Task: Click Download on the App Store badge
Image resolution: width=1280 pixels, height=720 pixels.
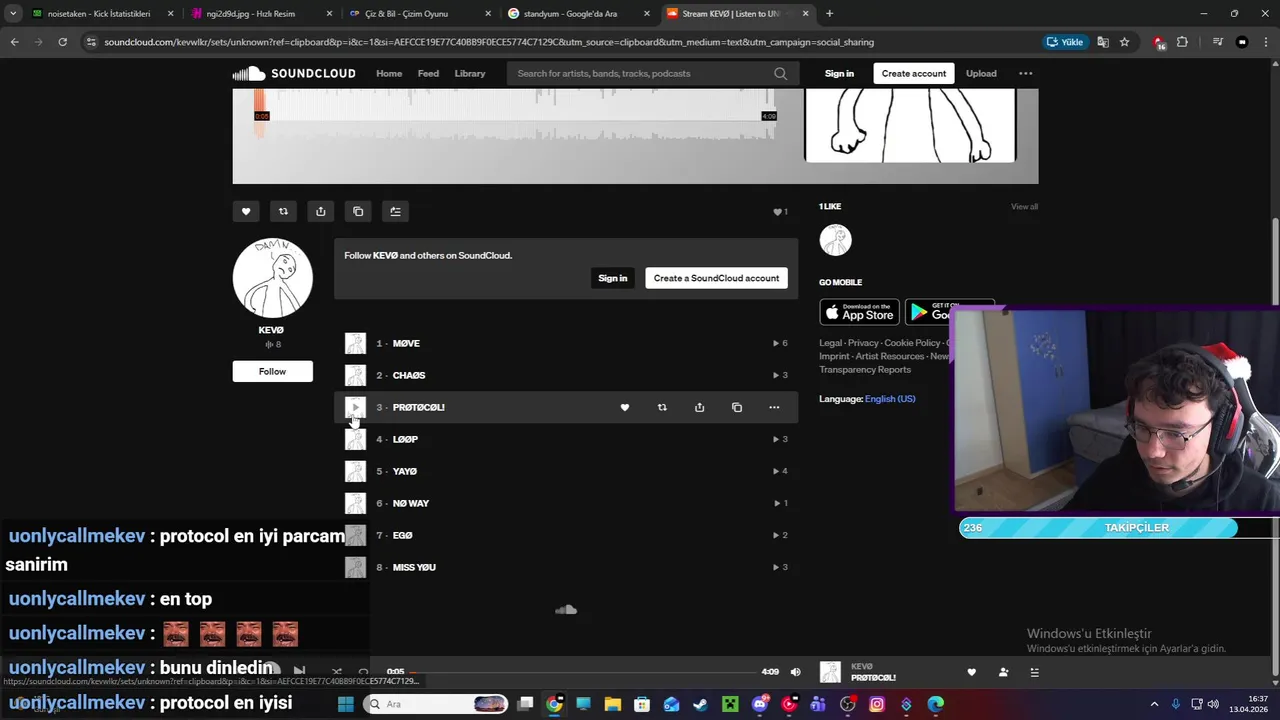Action: pos(859,312)
